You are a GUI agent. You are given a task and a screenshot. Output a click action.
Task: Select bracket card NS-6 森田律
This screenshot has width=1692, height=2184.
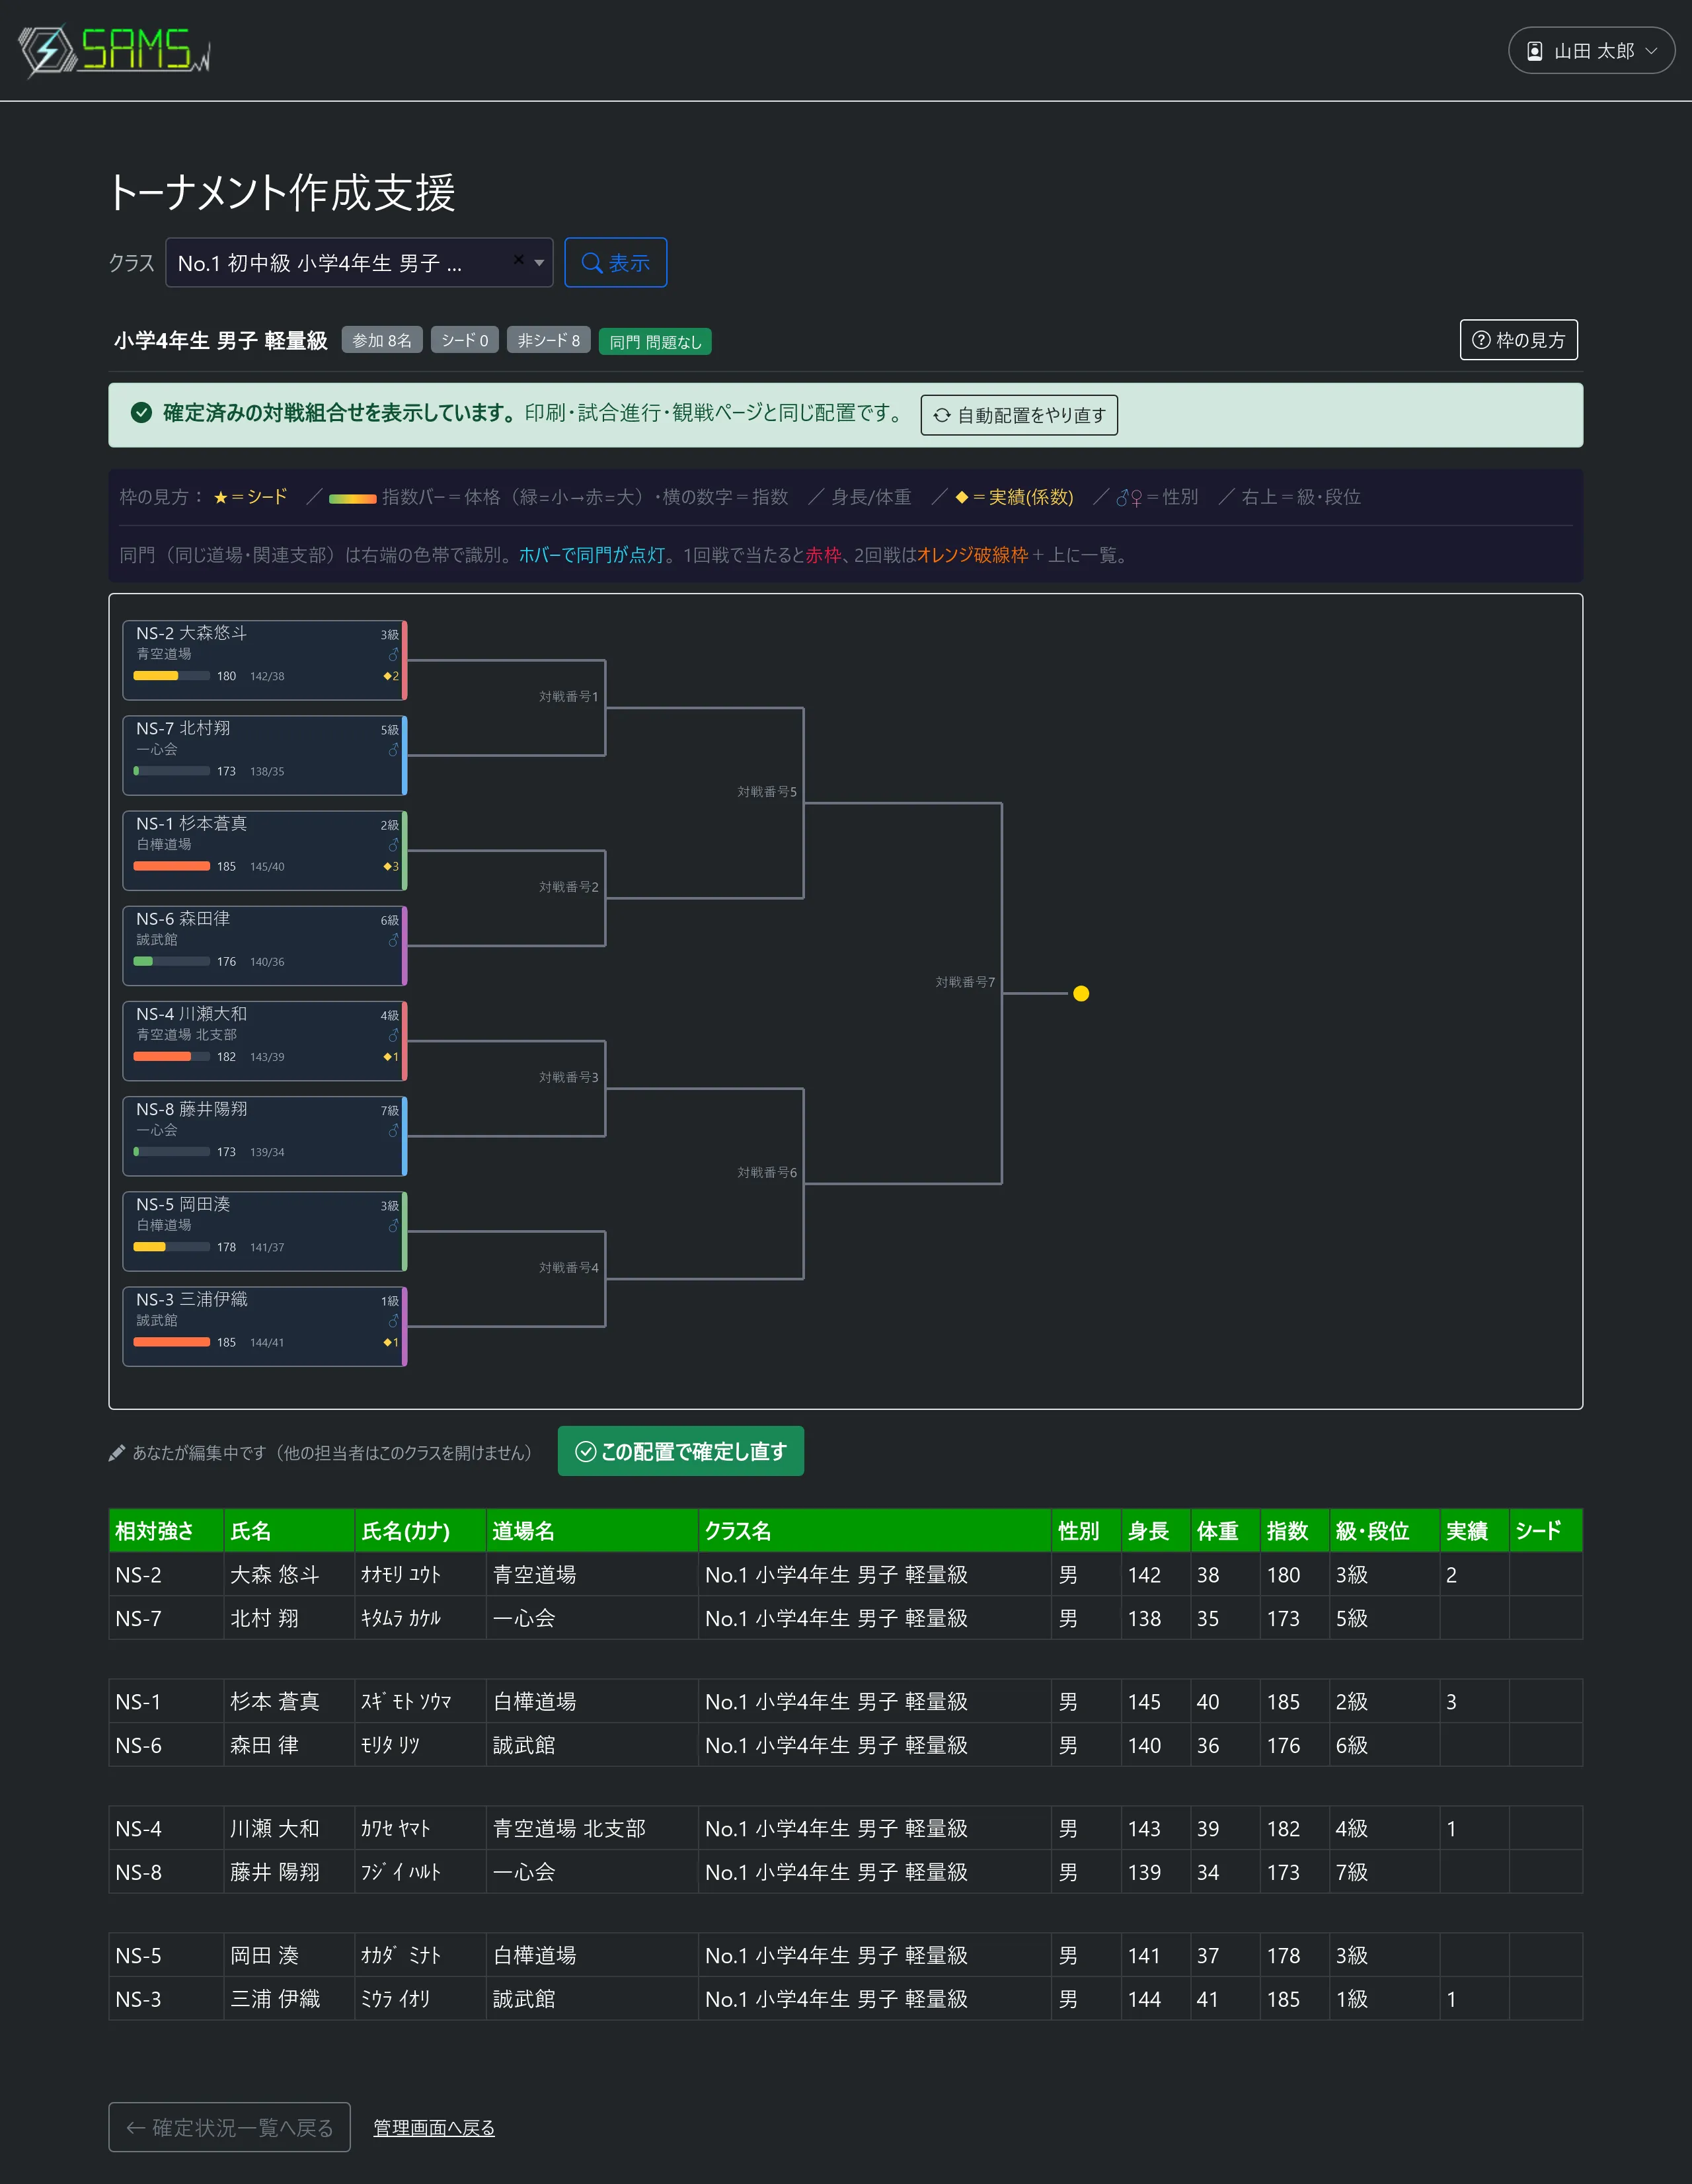pos(265,945)
